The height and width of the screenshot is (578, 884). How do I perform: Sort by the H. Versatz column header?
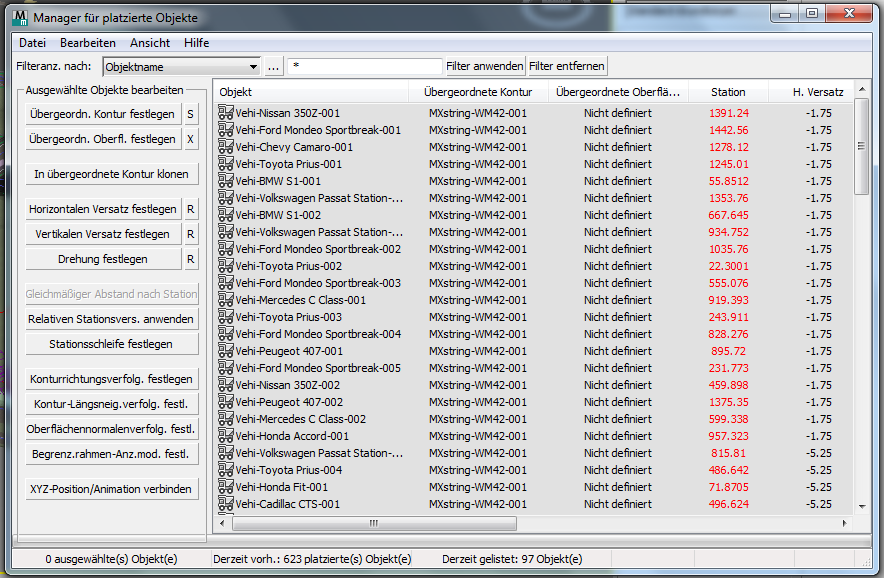coord(812,92)
